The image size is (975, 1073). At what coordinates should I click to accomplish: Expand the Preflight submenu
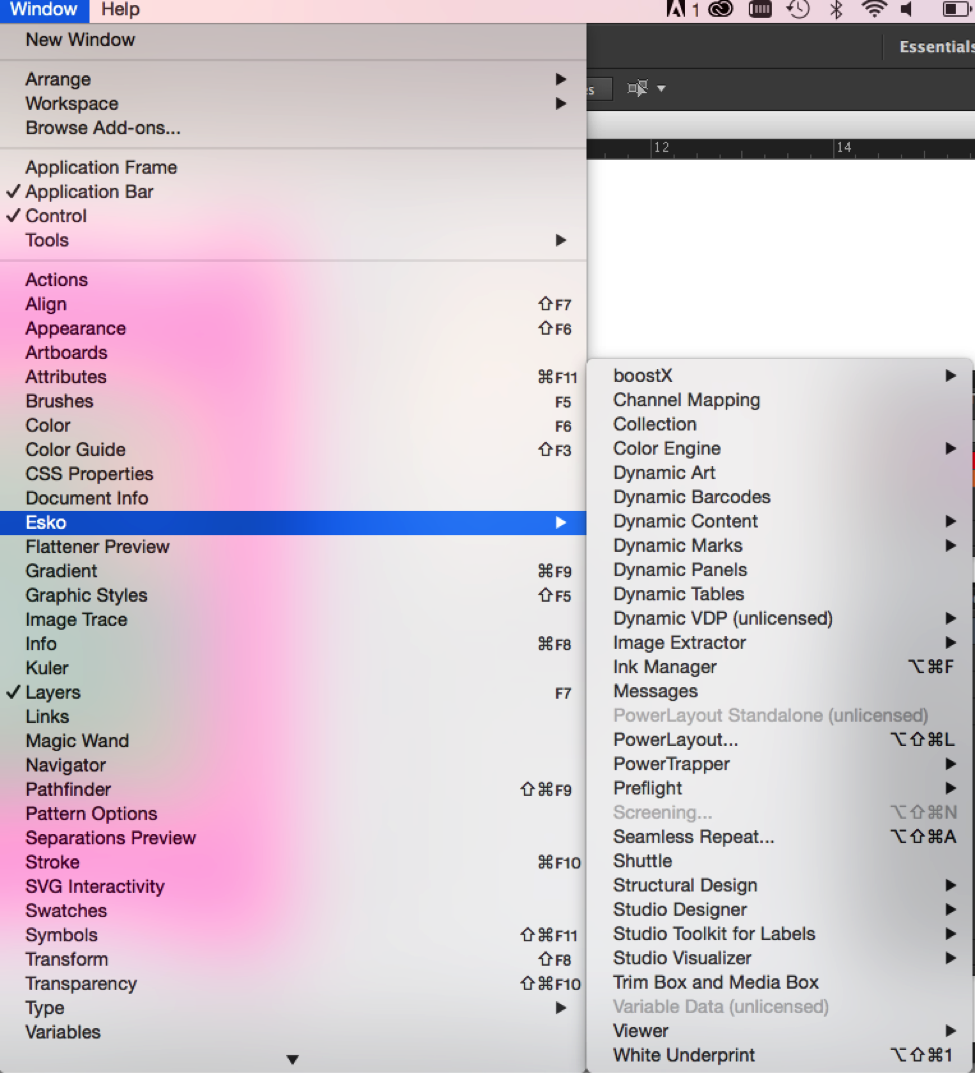click(x=780, y=788)
